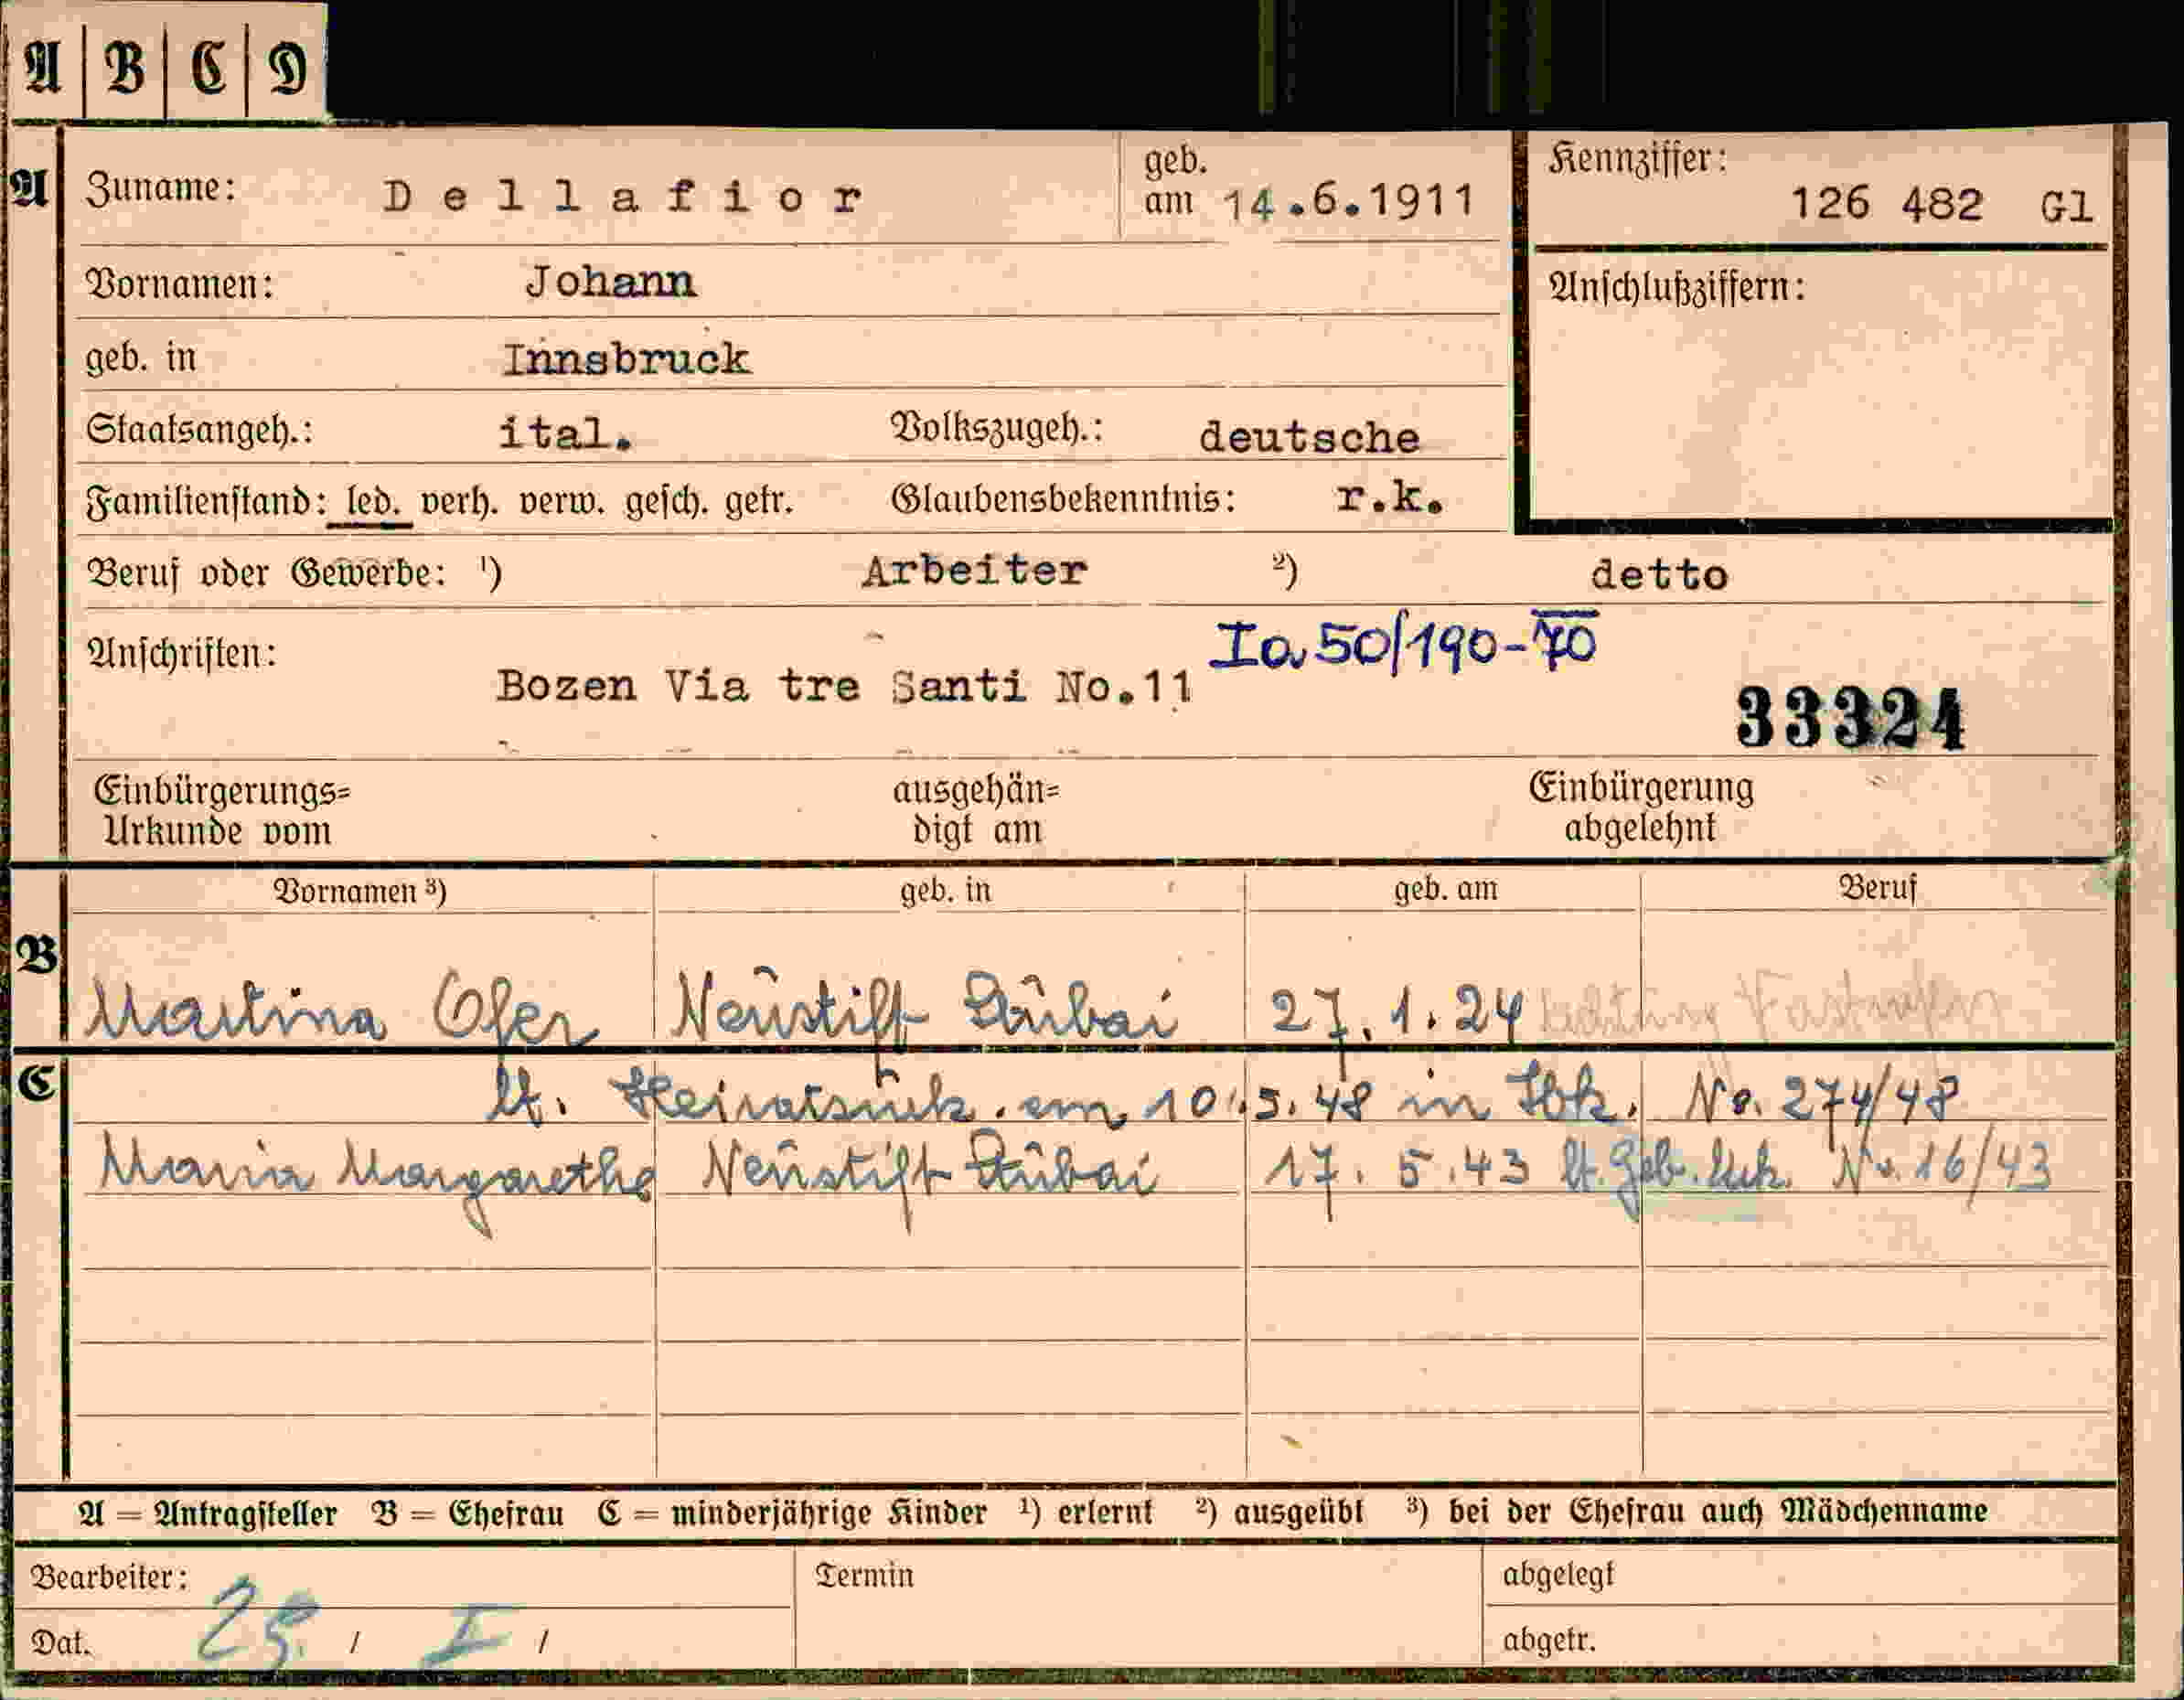Image resolution: width=2184 pixels, height=1700 pixels.
Task: Click the handwritten reference 'Ia 50/190-70'
Action: (1404, 642)
